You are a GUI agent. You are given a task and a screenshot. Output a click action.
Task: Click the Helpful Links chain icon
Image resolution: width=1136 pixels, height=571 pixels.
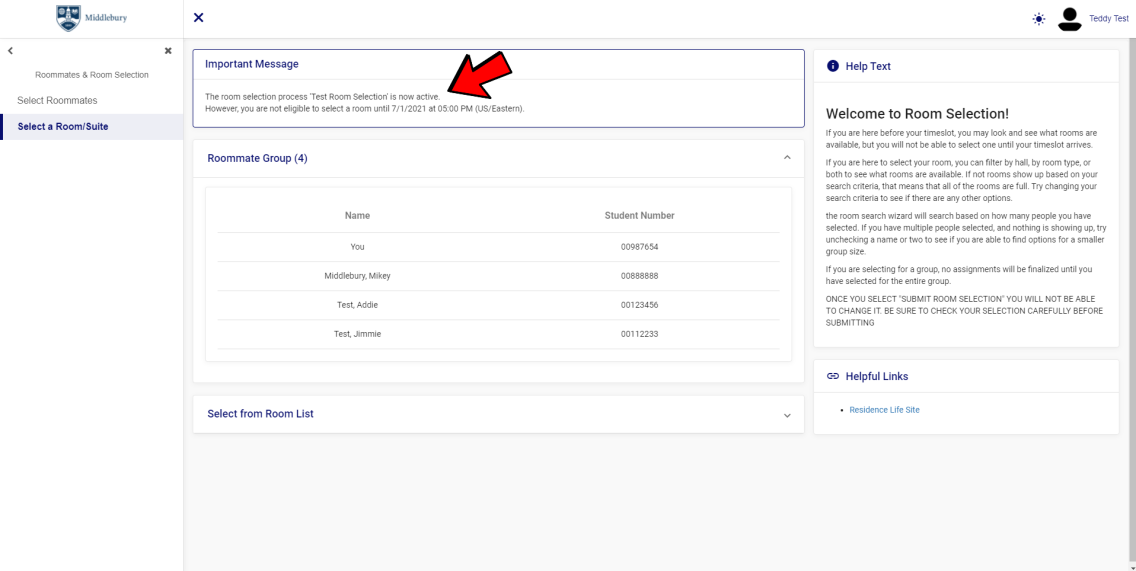[833, 376]
